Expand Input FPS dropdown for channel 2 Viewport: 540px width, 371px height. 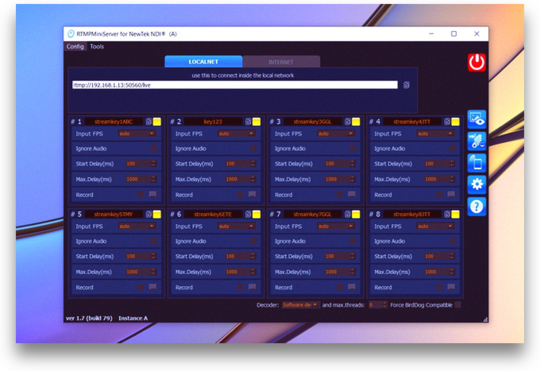tap(237, 133)
